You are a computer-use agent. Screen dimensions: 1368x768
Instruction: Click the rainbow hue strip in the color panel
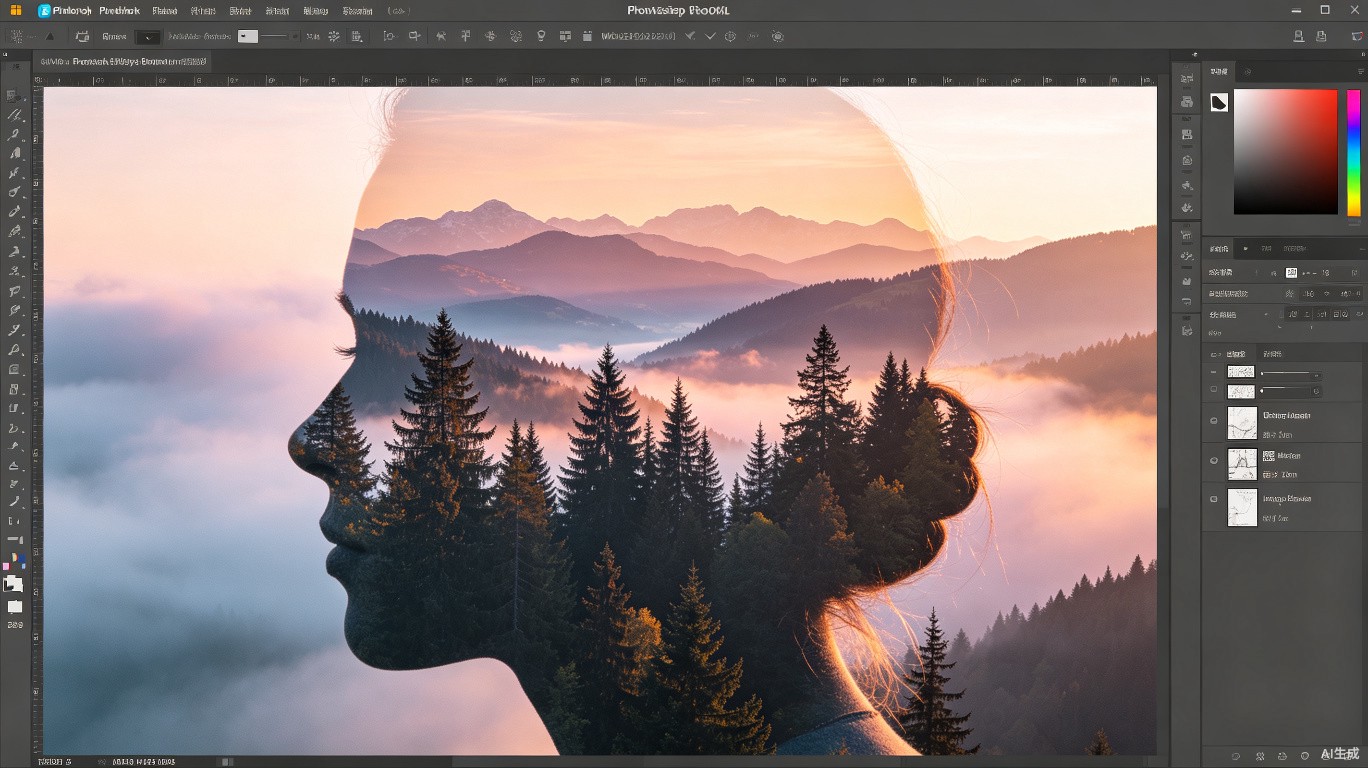[x=1353, y=152]
